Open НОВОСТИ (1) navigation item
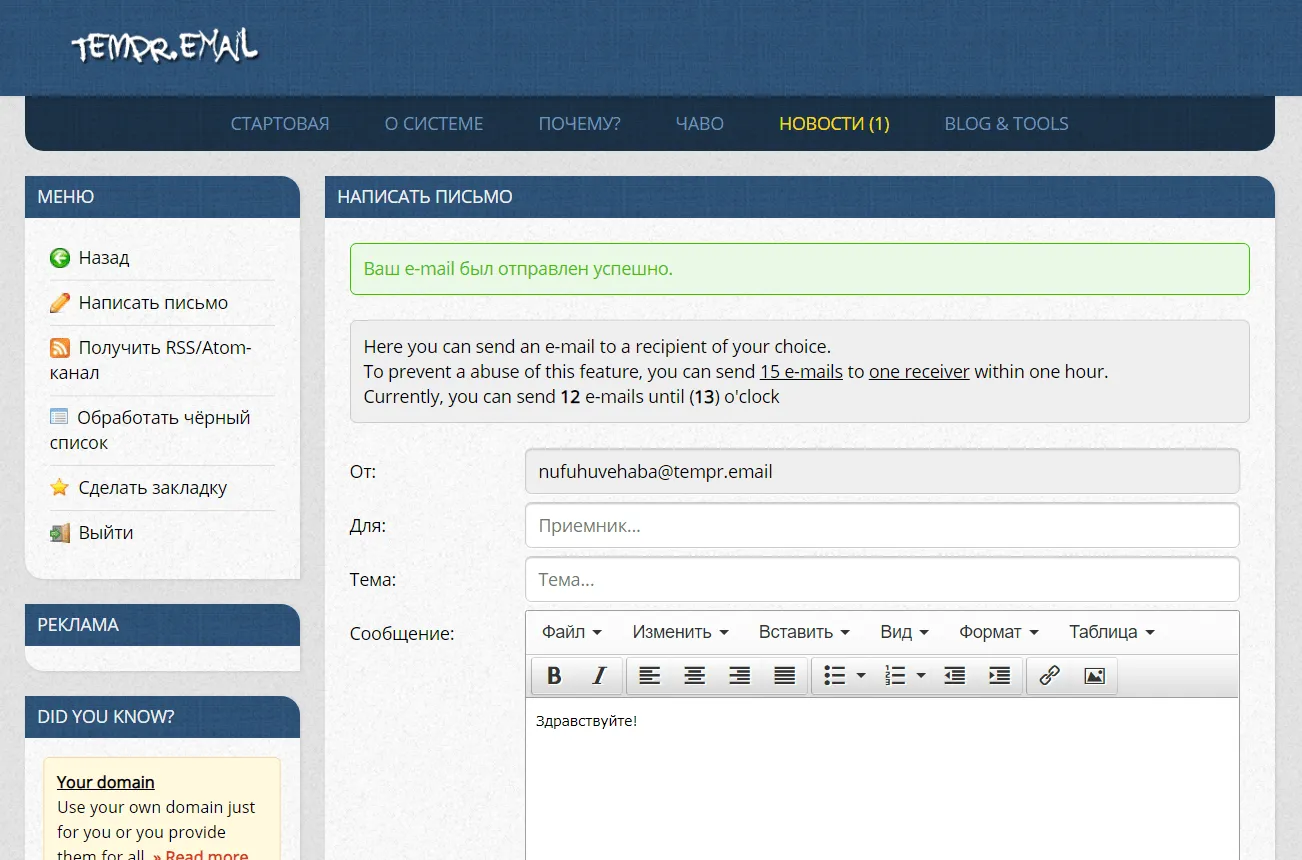This screenshot has width=1302, height=860. (x=834, y=124)
